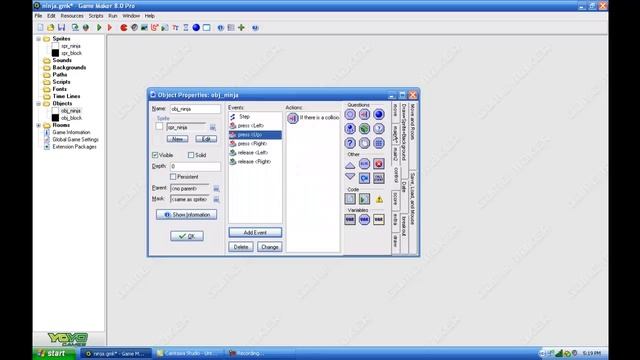This screenshot has width=640, height=360.
Task: Open the Edit menu
Action: coord(51,16)
